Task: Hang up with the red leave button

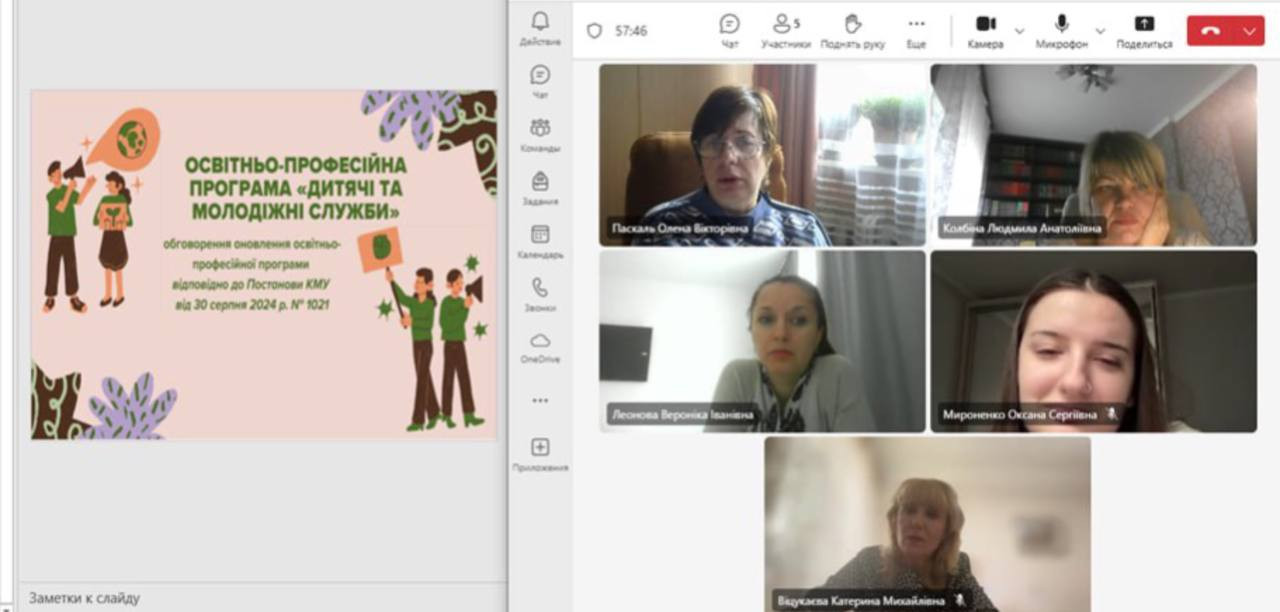Action: (x=1211, y=31)
